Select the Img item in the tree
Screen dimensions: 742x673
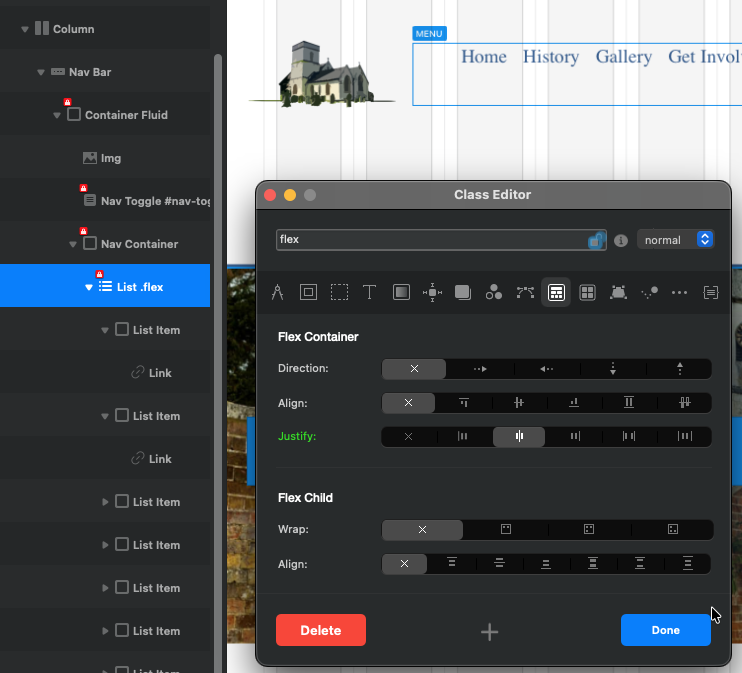point(110,158)
